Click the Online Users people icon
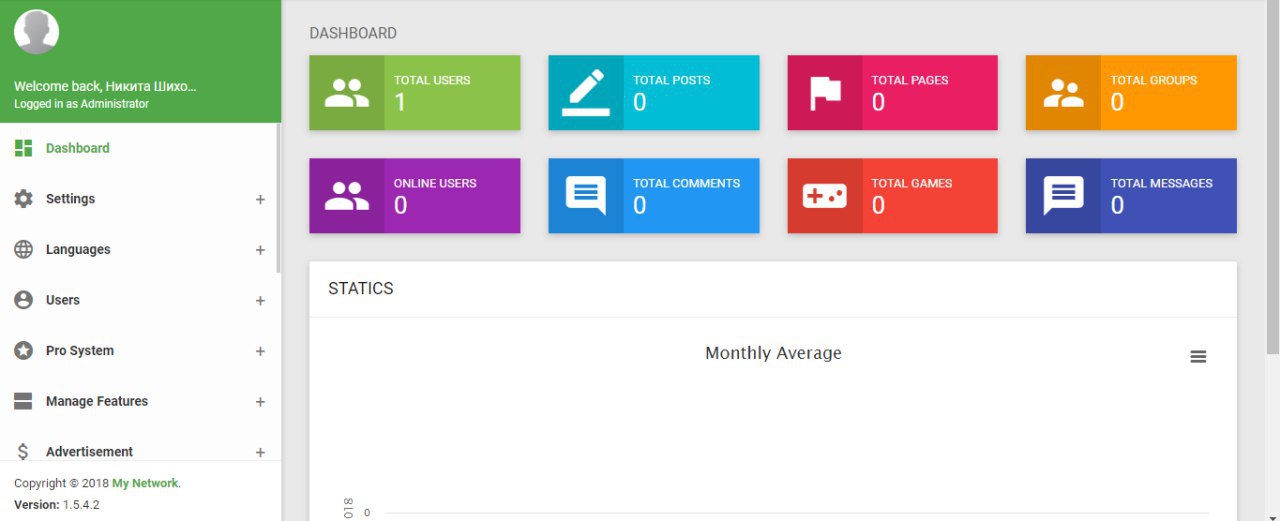 point(347,196)
